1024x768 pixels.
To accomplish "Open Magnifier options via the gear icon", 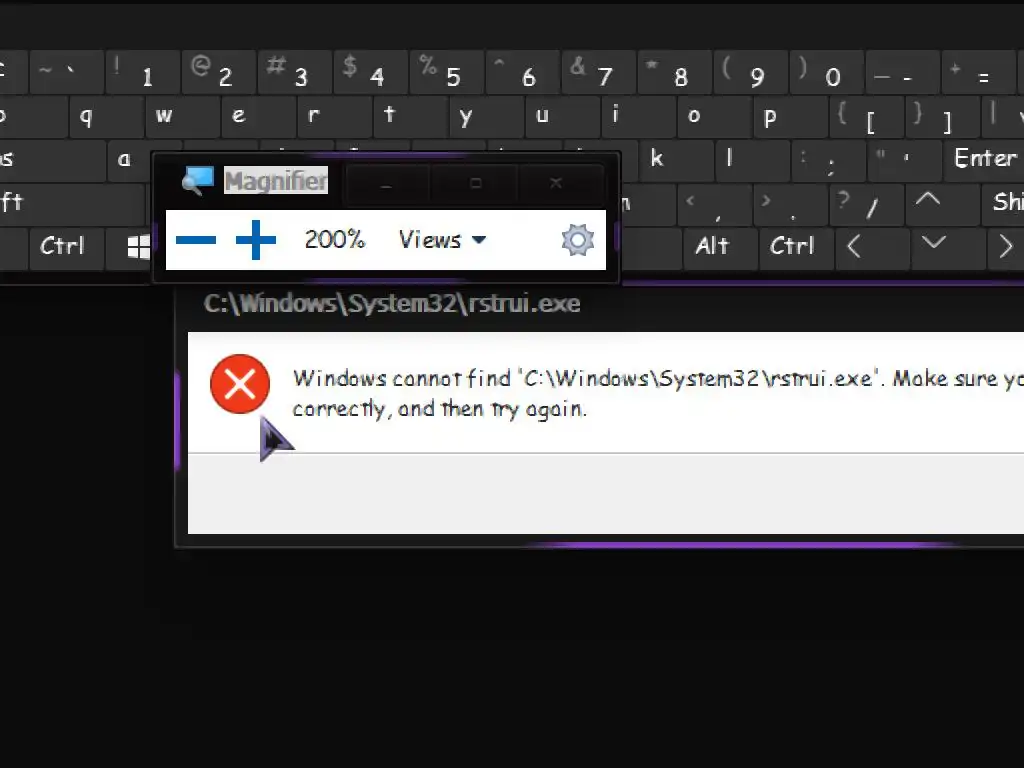I will point(577,240).
